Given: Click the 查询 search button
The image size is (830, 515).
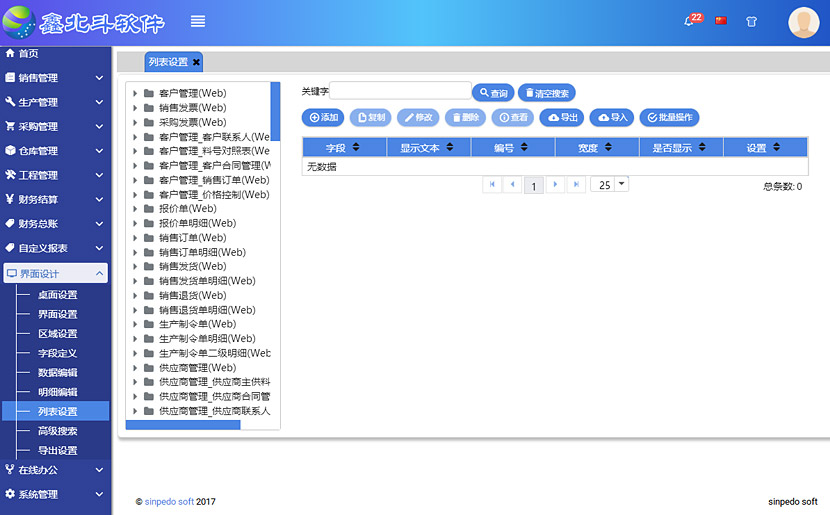Looking at the screenshot, I should point(493,93).
